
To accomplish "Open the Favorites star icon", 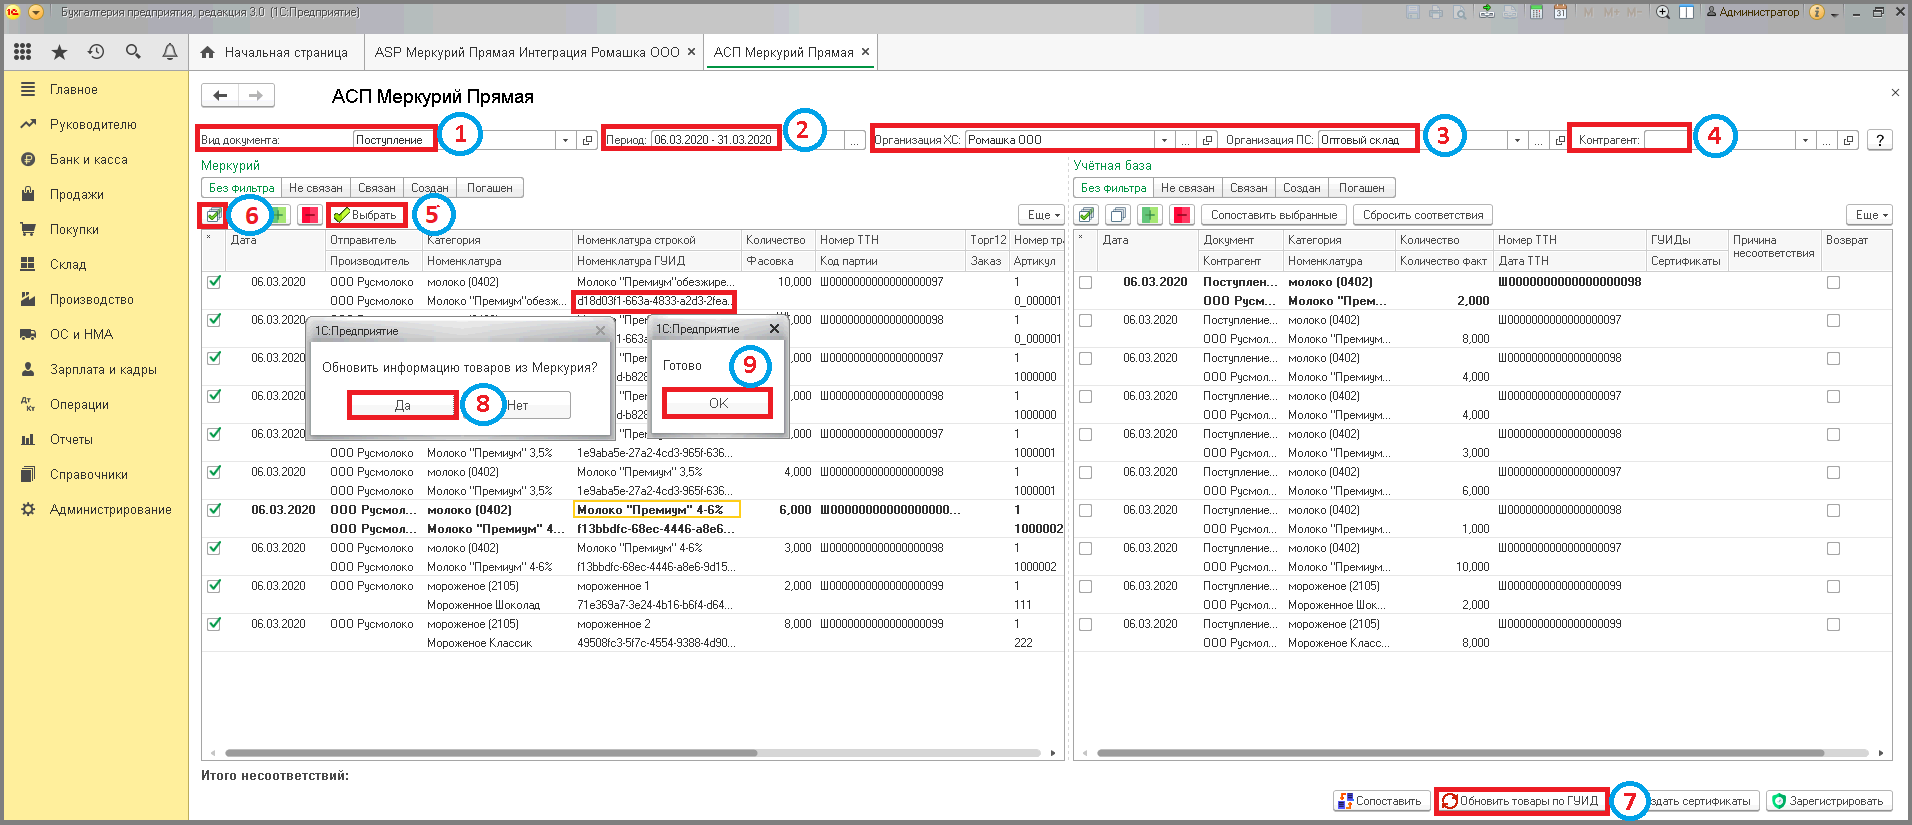I will [x=59, y=52].
